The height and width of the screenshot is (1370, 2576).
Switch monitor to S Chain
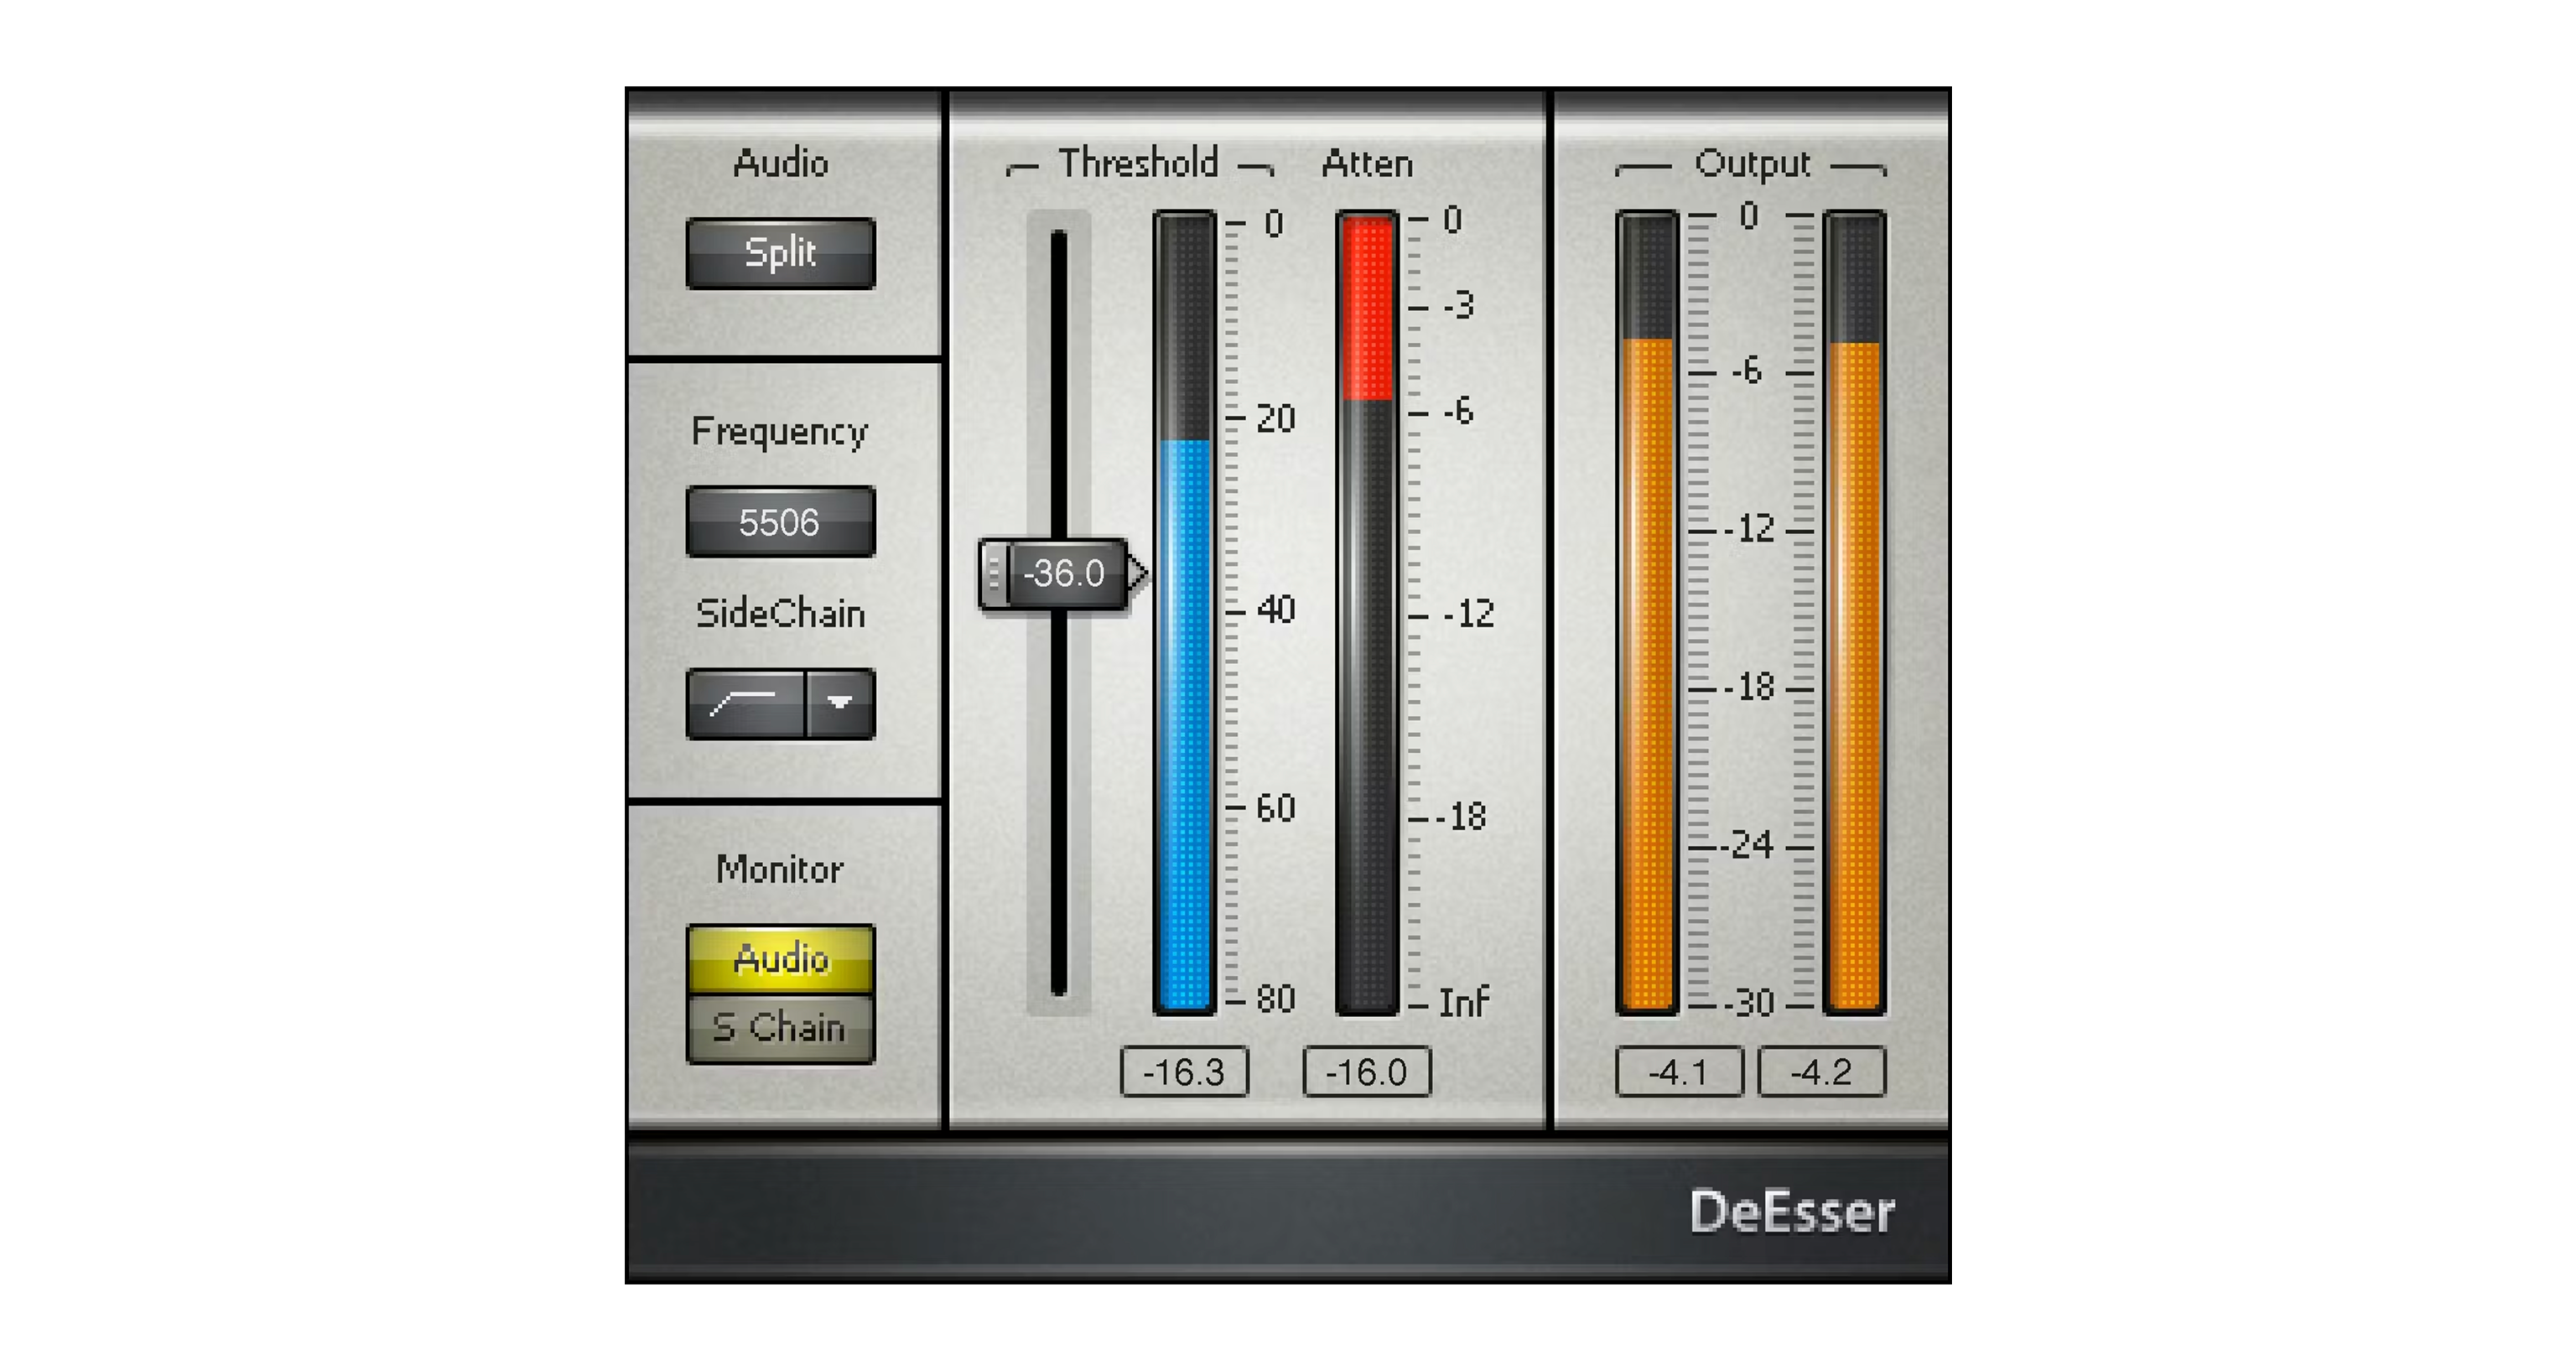(780, 1028)
